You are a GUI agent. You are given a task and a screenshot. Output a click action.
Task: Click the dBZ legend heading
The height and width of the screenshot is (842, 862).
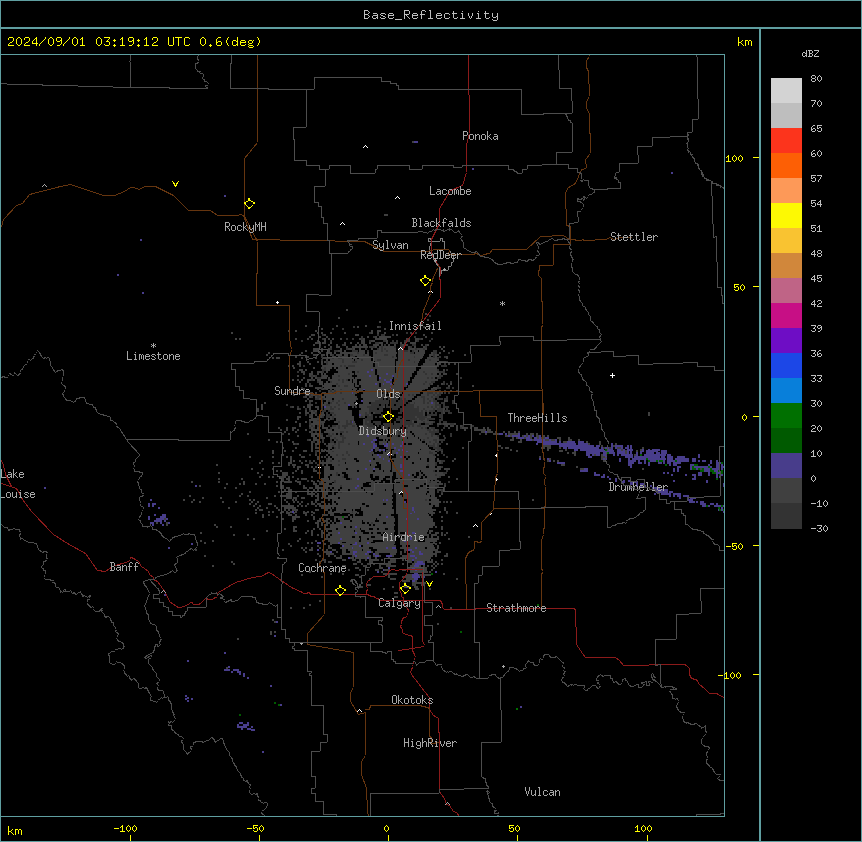[x=810, y=53]
